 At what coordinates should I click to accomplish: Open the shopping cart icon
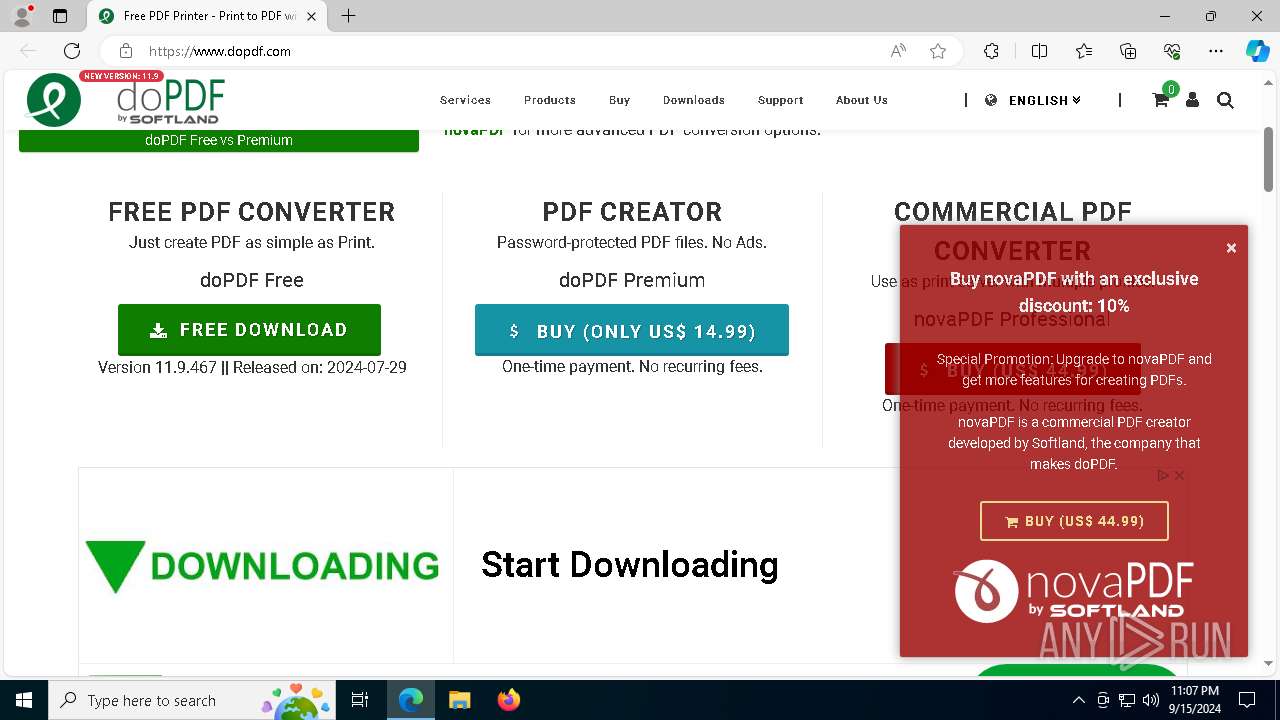point(1160,100)
